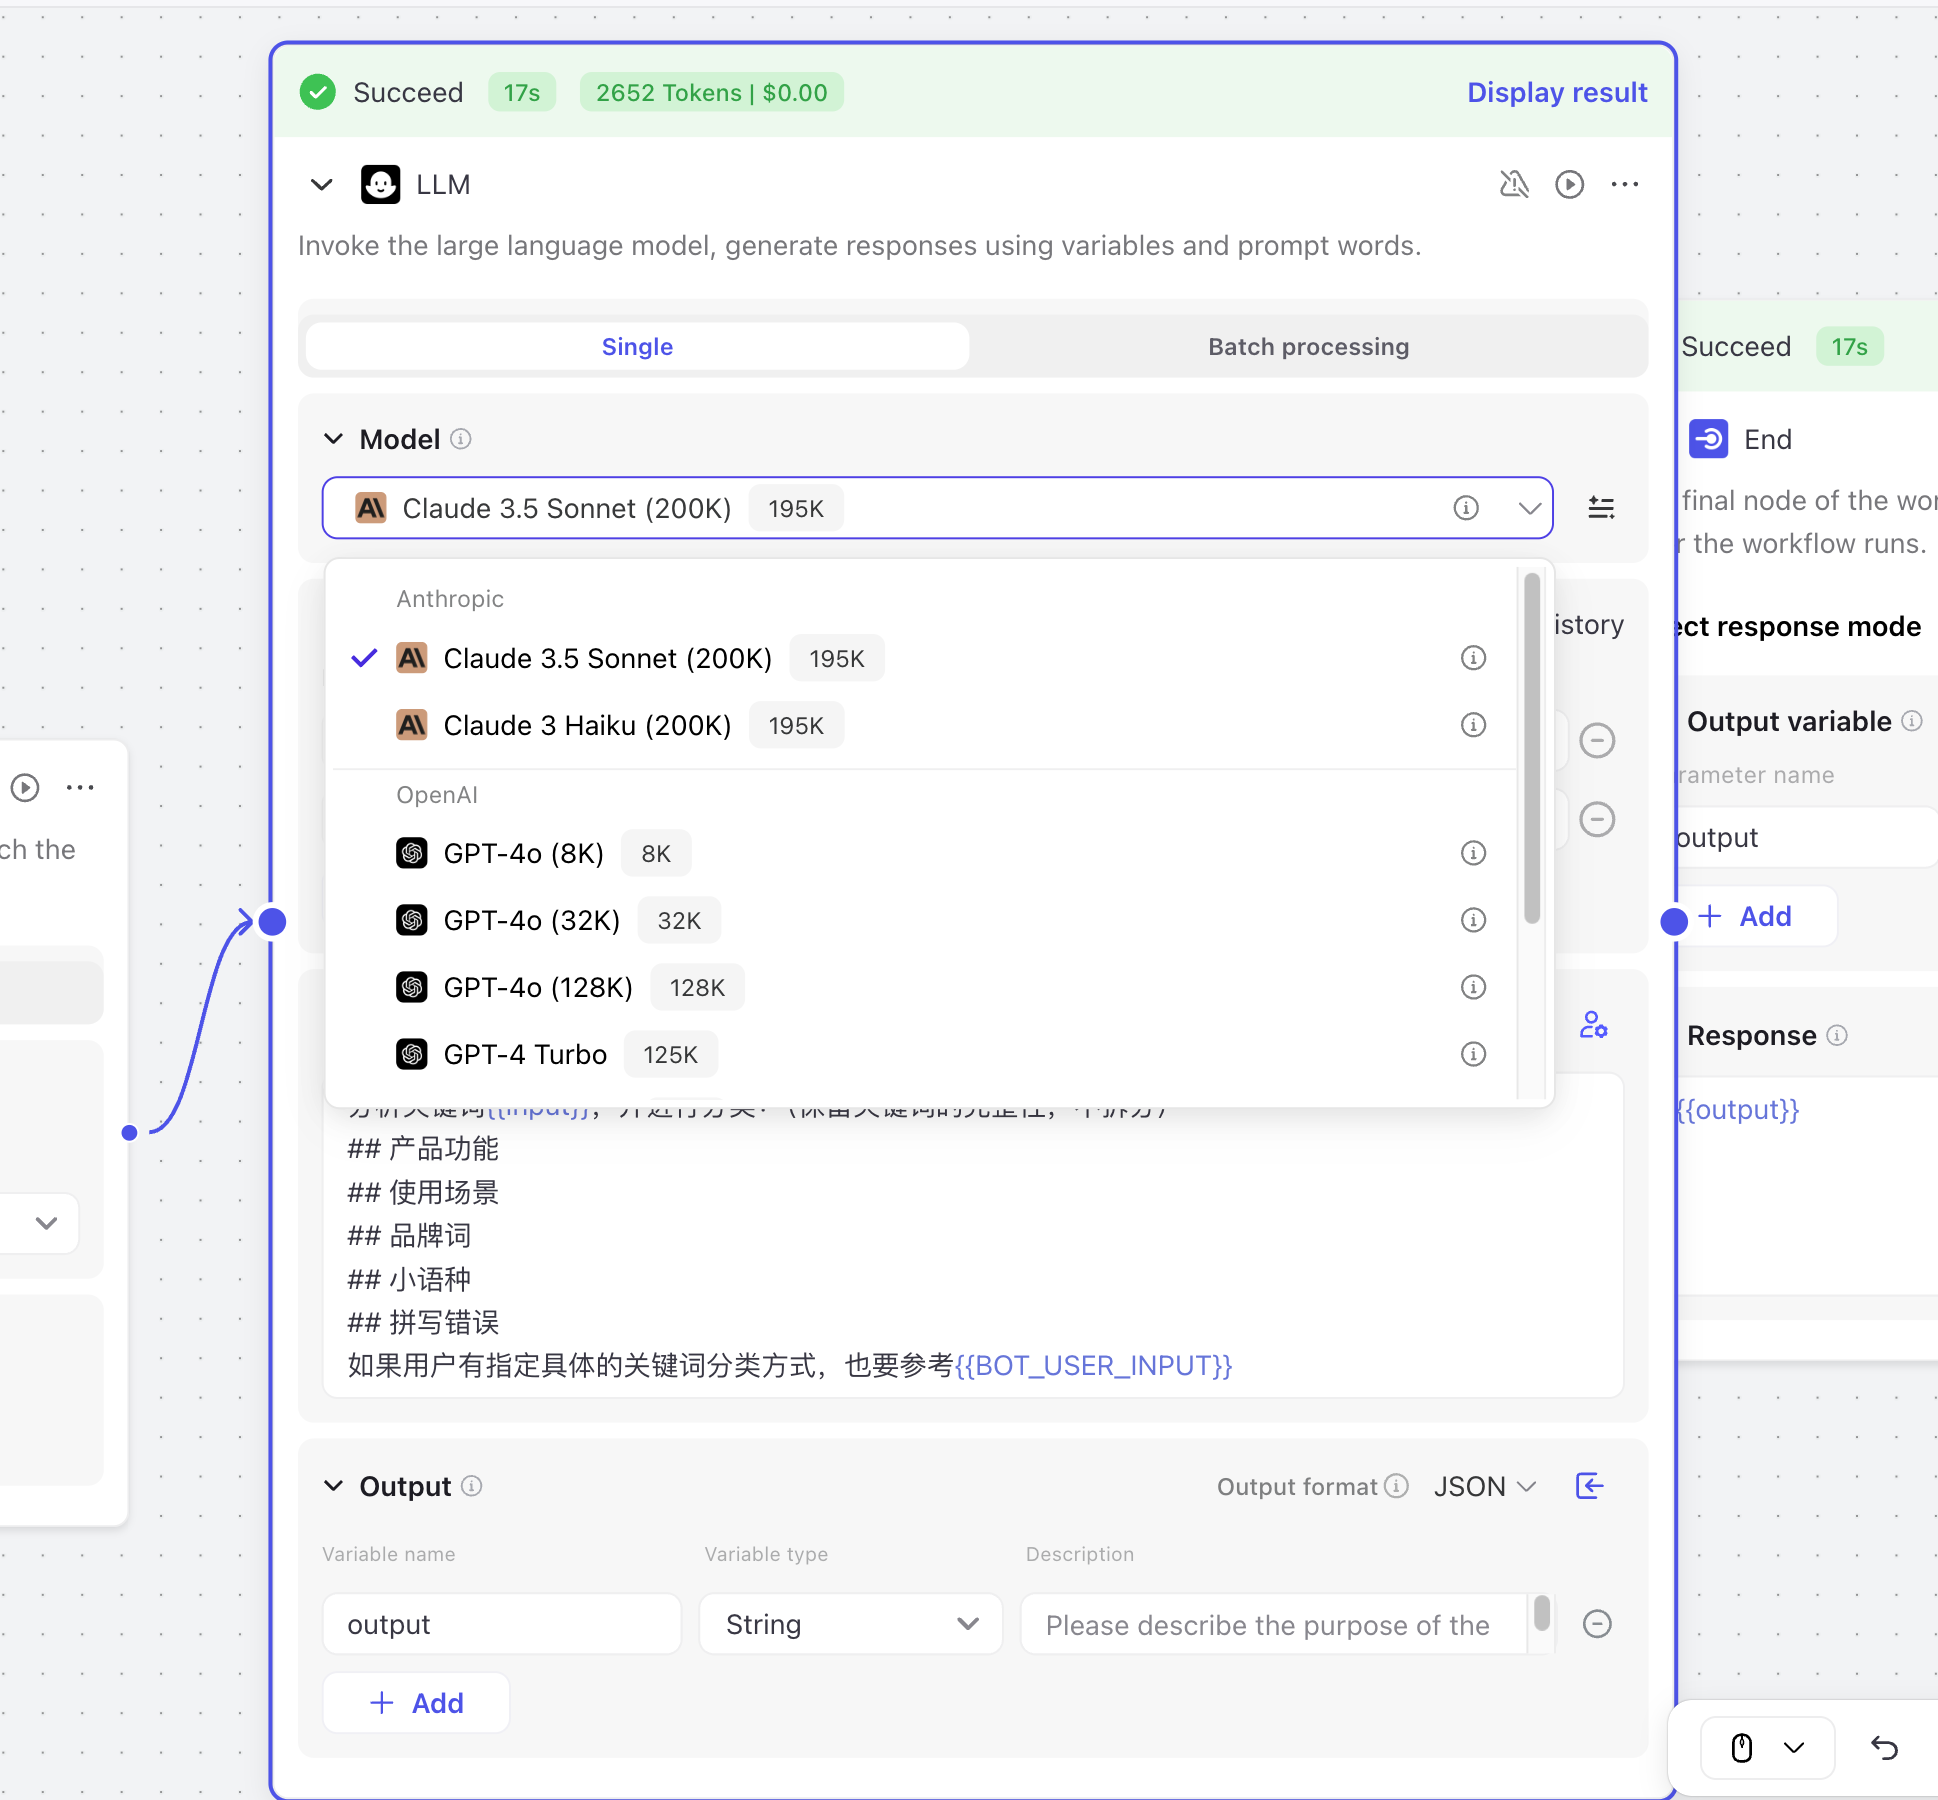Click the mouse interaction mode icon
This screenshot has width=1938, height=1800.
(x=1741, y=1748)
